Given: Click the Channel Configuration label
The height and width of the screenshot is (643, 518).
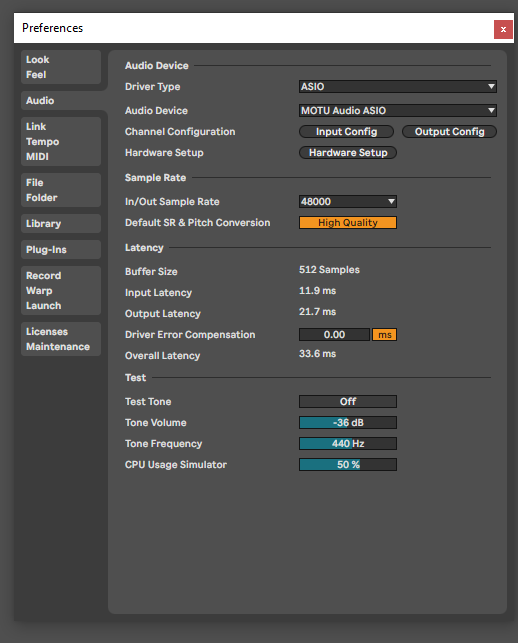Looking at the screenshot, I should (180, 132).
